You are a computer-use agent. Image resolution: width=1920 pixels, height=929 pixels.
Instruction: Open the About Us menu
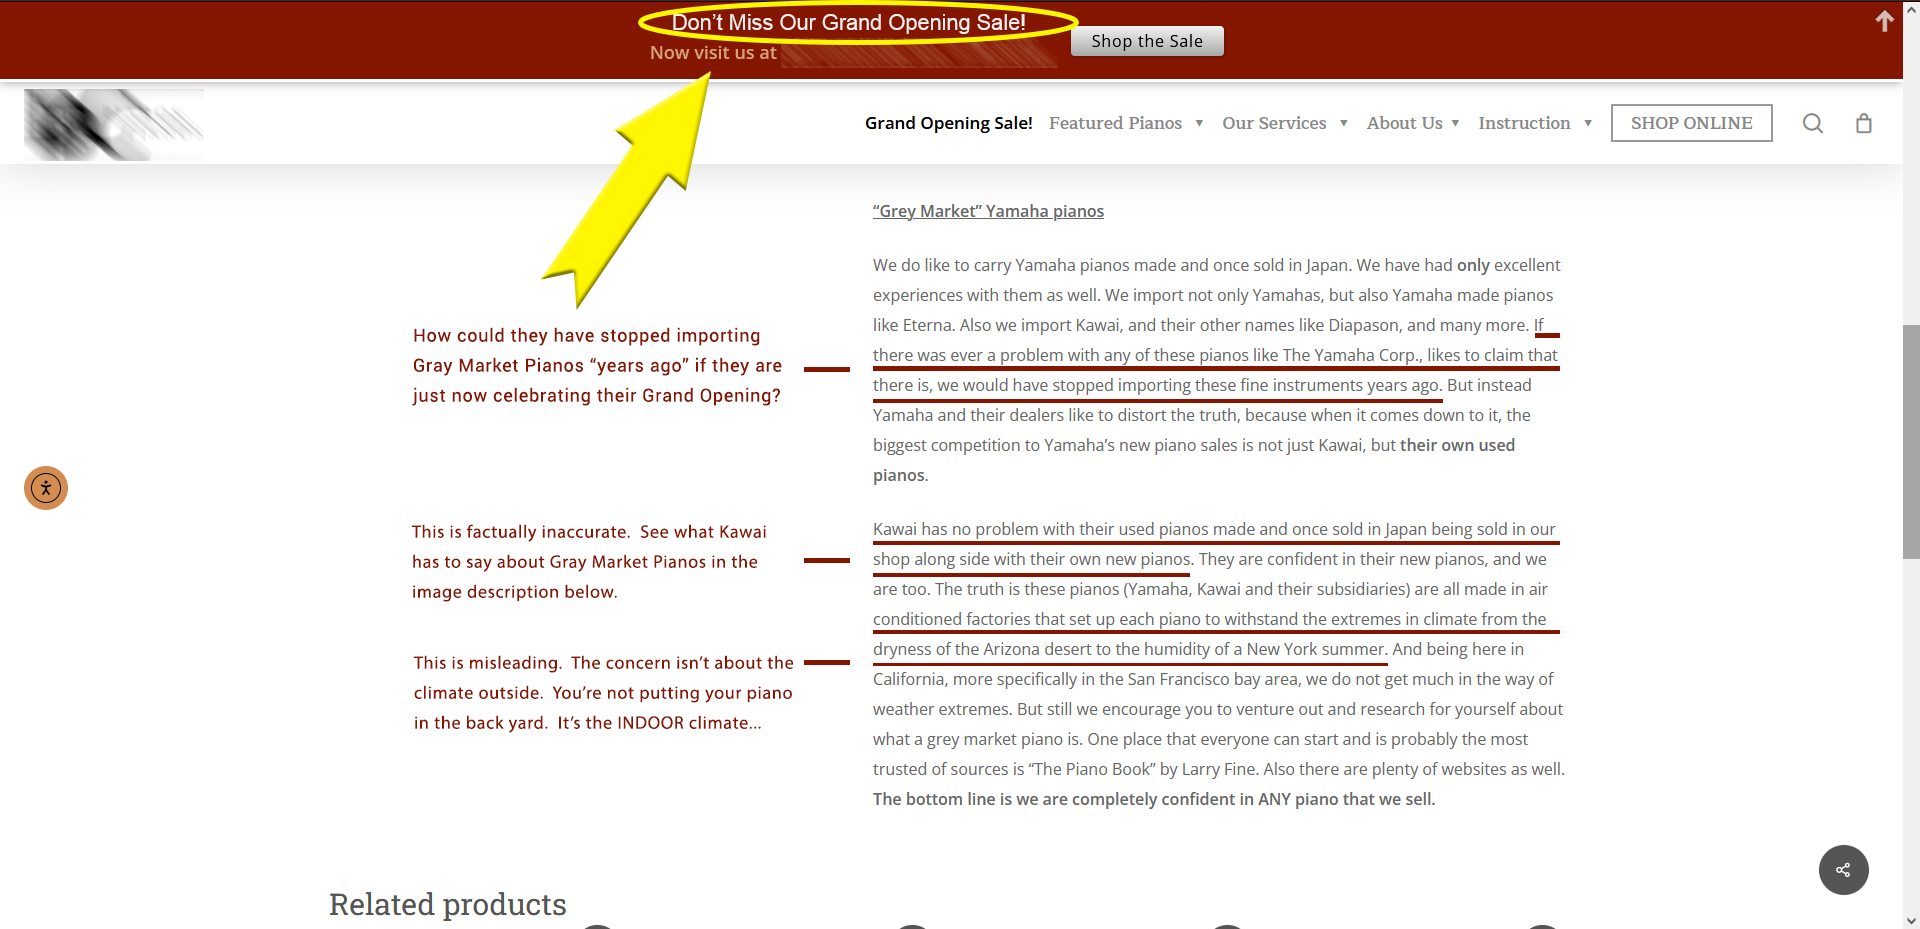(1404, 123)
